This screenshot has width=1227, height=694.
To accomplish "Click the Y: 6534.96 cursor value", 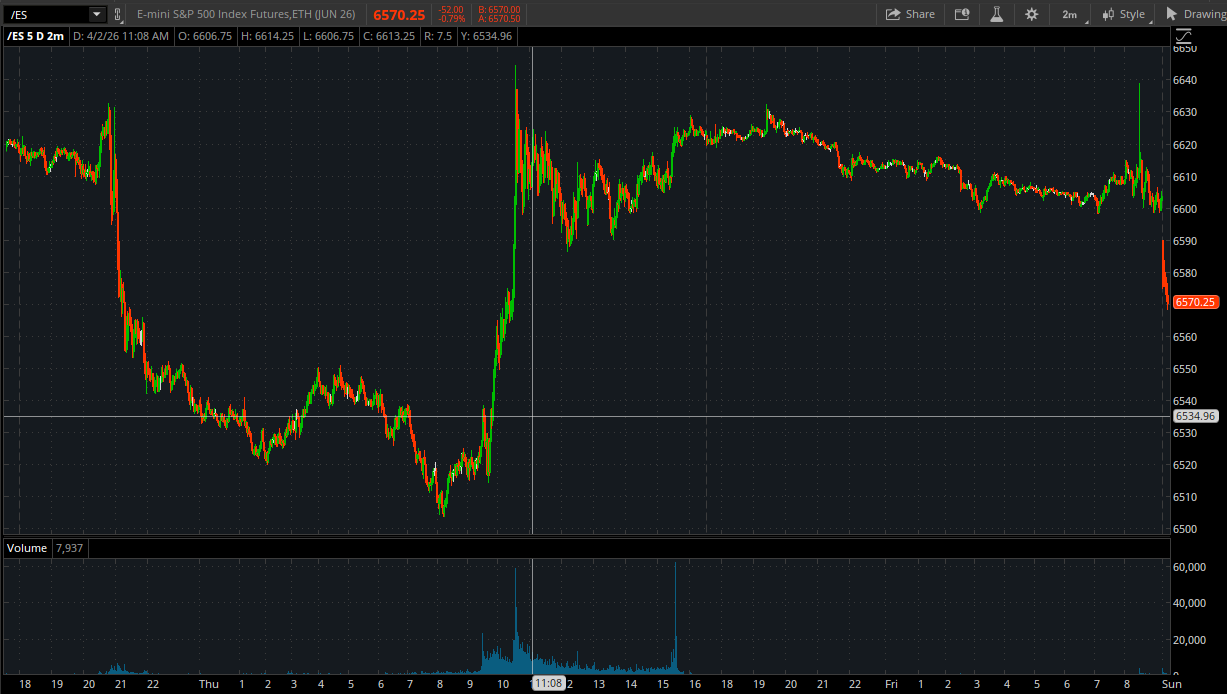I will tap(486, 36).
